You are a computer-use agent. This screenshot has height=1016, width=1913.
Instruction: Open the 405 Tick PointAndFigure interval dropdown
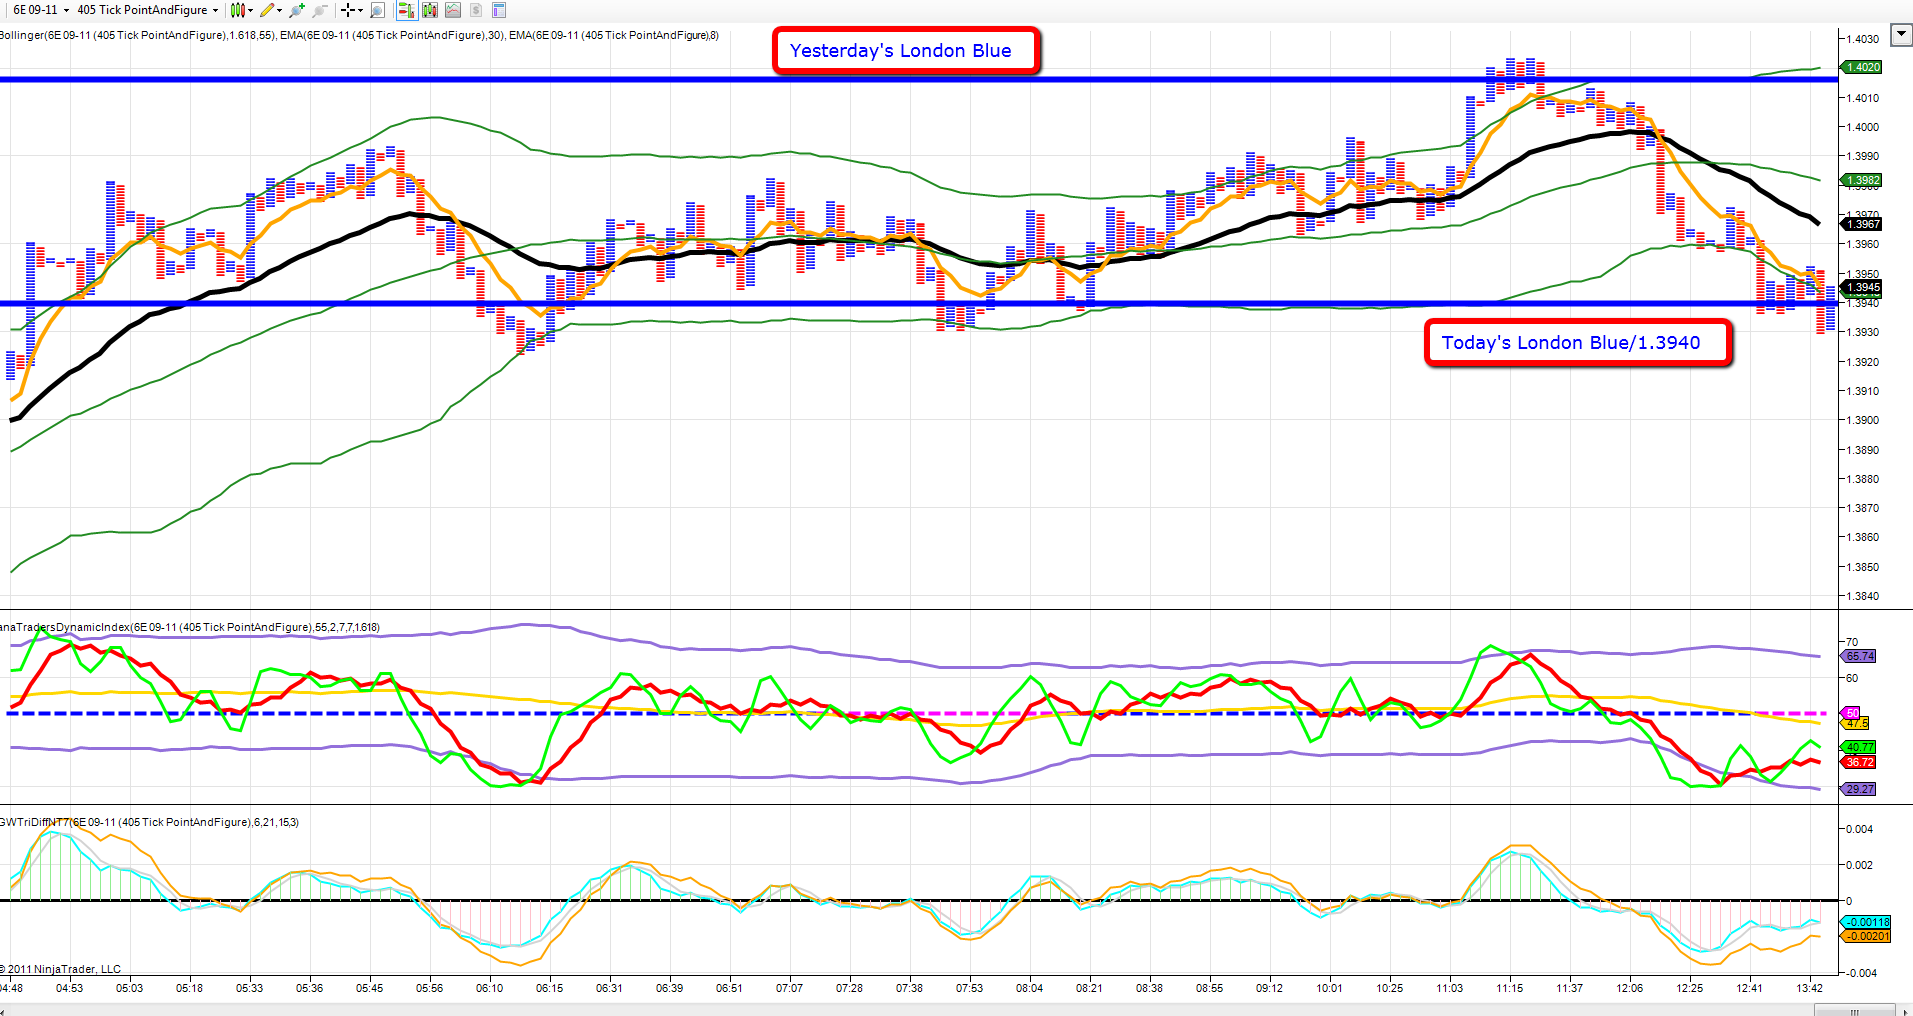148,10
